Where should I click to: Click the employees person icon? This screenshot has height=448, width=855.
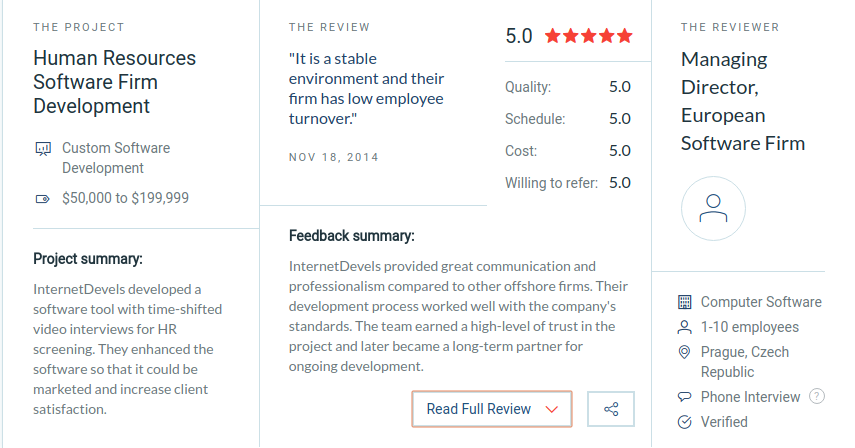pos(684,327)
